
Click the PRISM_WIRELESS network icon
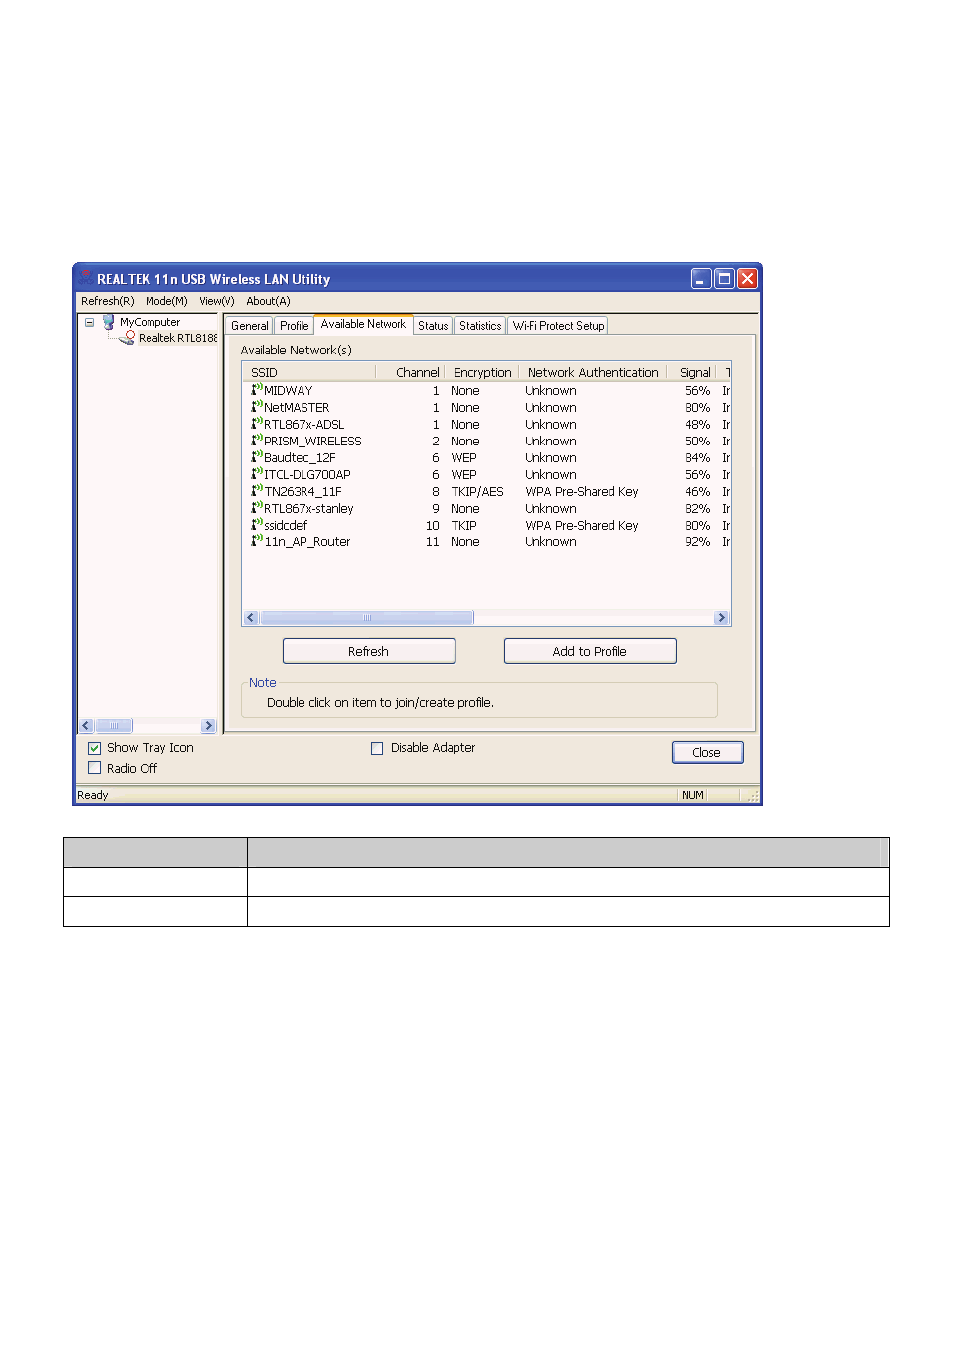(257, 440)
